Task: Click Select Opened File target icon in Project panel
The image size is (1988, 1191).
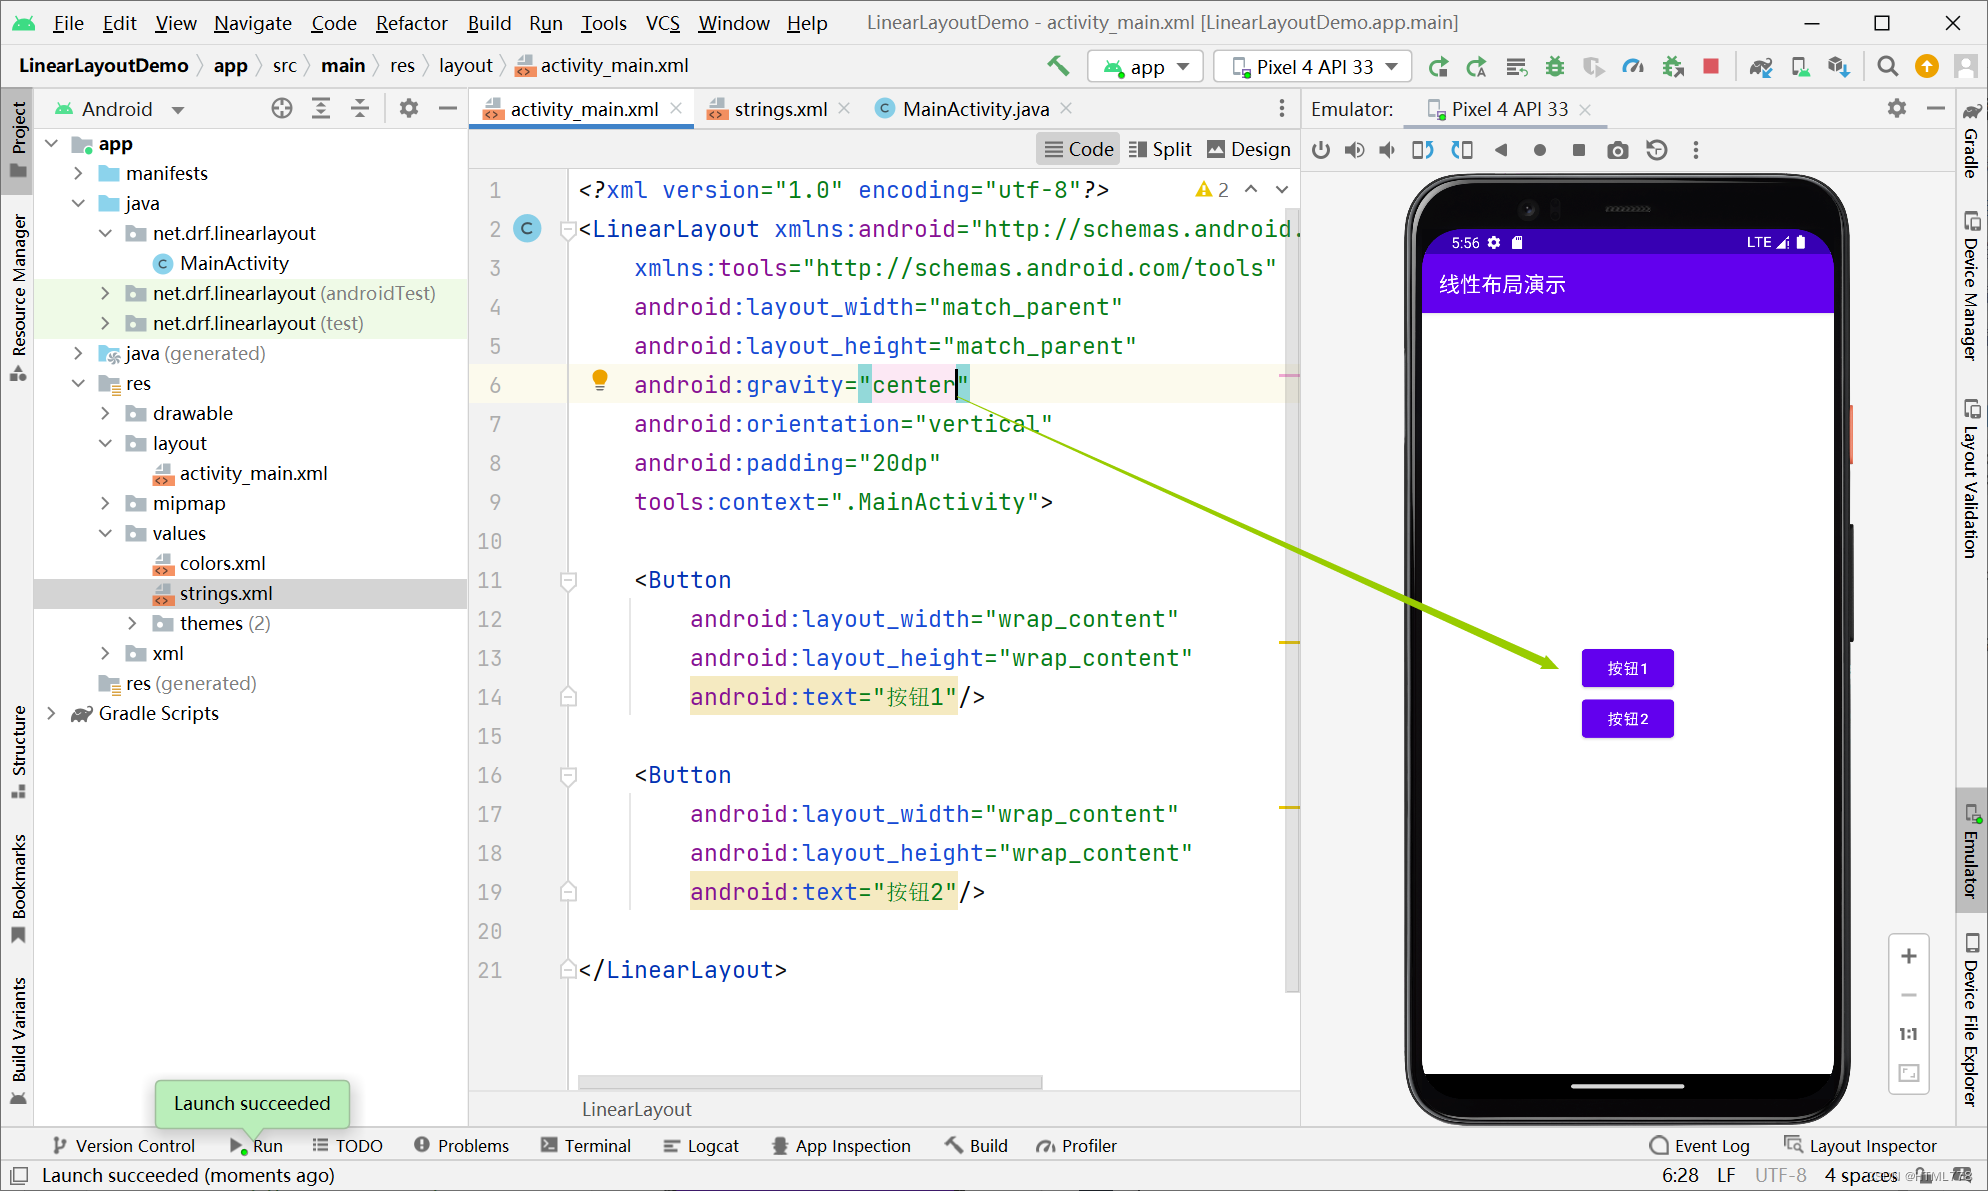Action: click(282, 109)
